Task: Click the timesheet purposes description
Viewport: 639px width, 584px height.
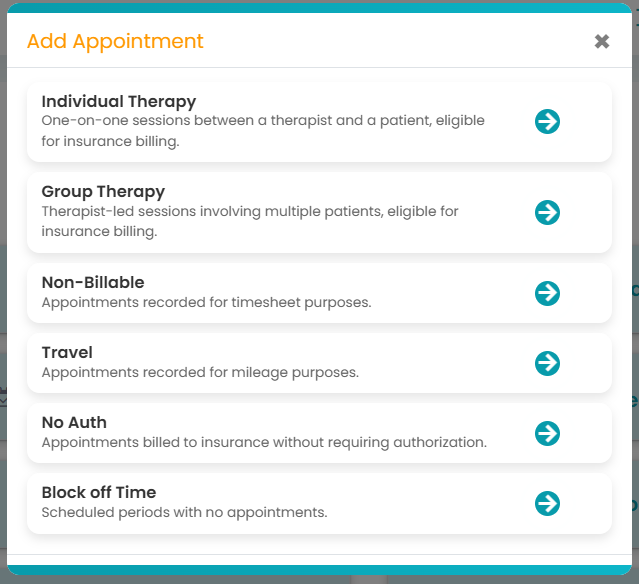Action: pyautogui.click(x=206, y=302)
